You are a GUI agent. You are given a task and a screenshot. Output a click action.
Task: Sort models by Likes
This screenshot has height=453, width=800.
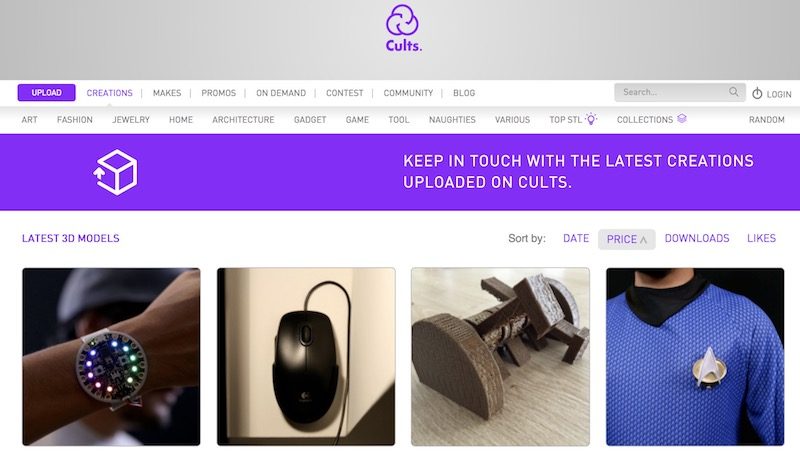(761, 238)
